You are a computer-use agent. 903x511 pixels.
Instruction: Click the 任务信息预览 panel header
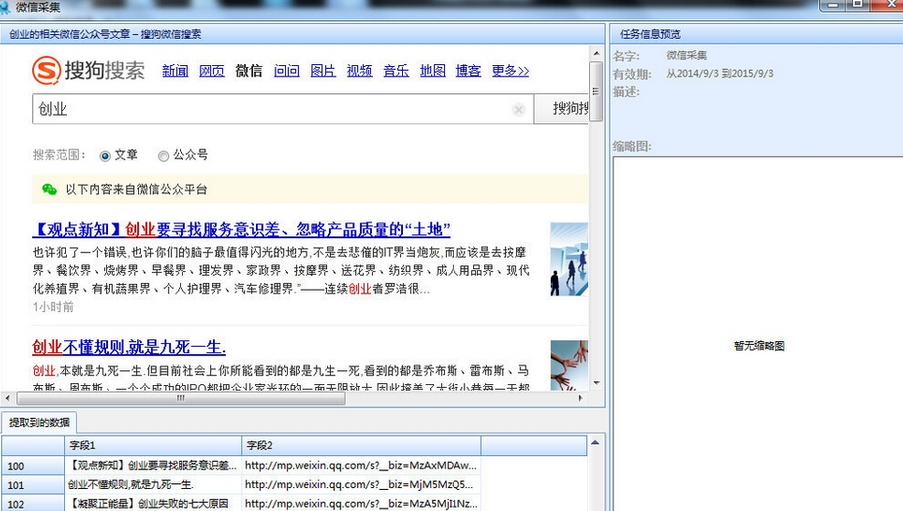click(756, 34)
